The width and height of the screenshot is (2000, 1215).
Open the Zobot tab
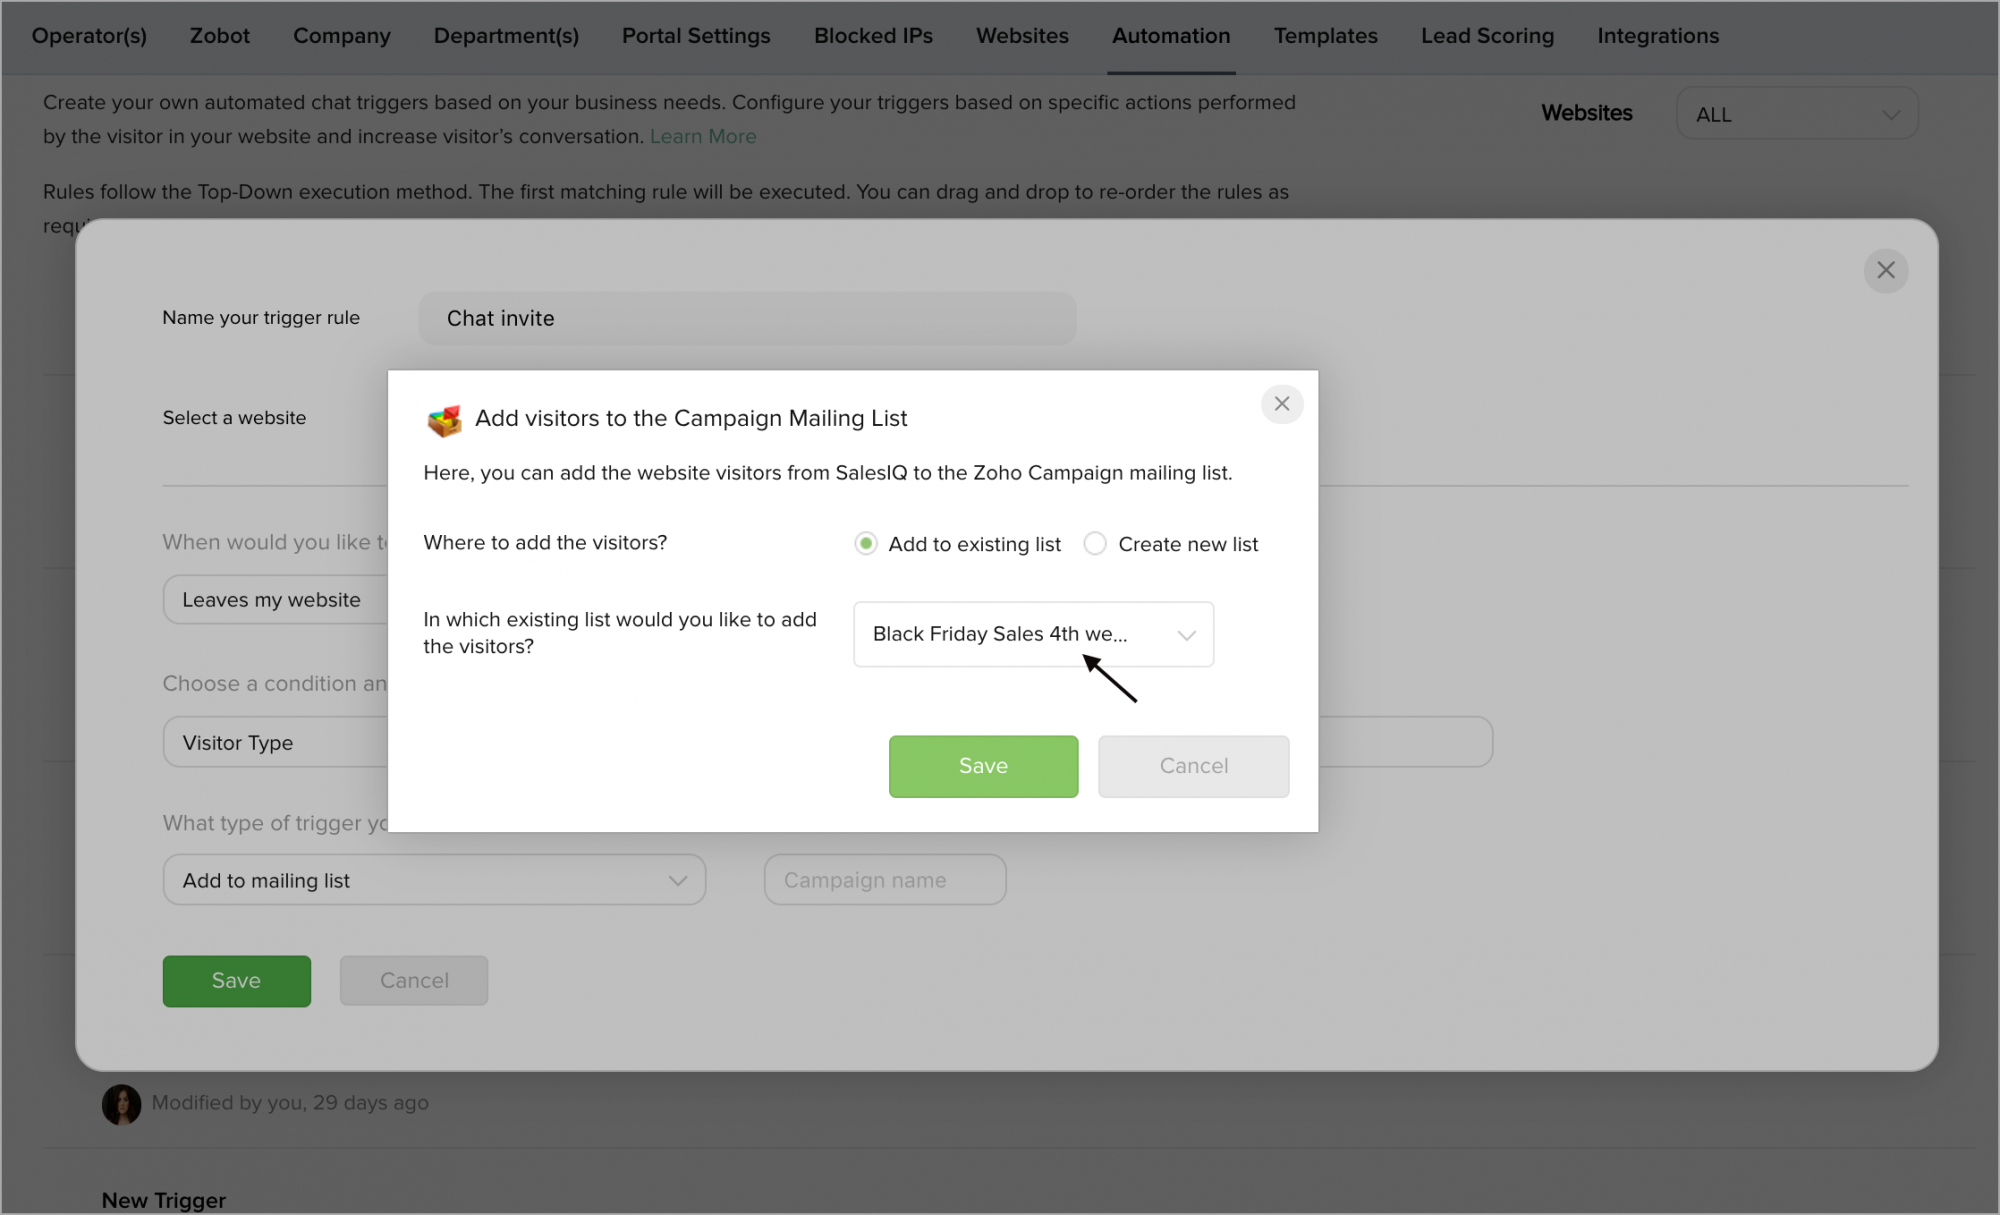pos(219,36)
